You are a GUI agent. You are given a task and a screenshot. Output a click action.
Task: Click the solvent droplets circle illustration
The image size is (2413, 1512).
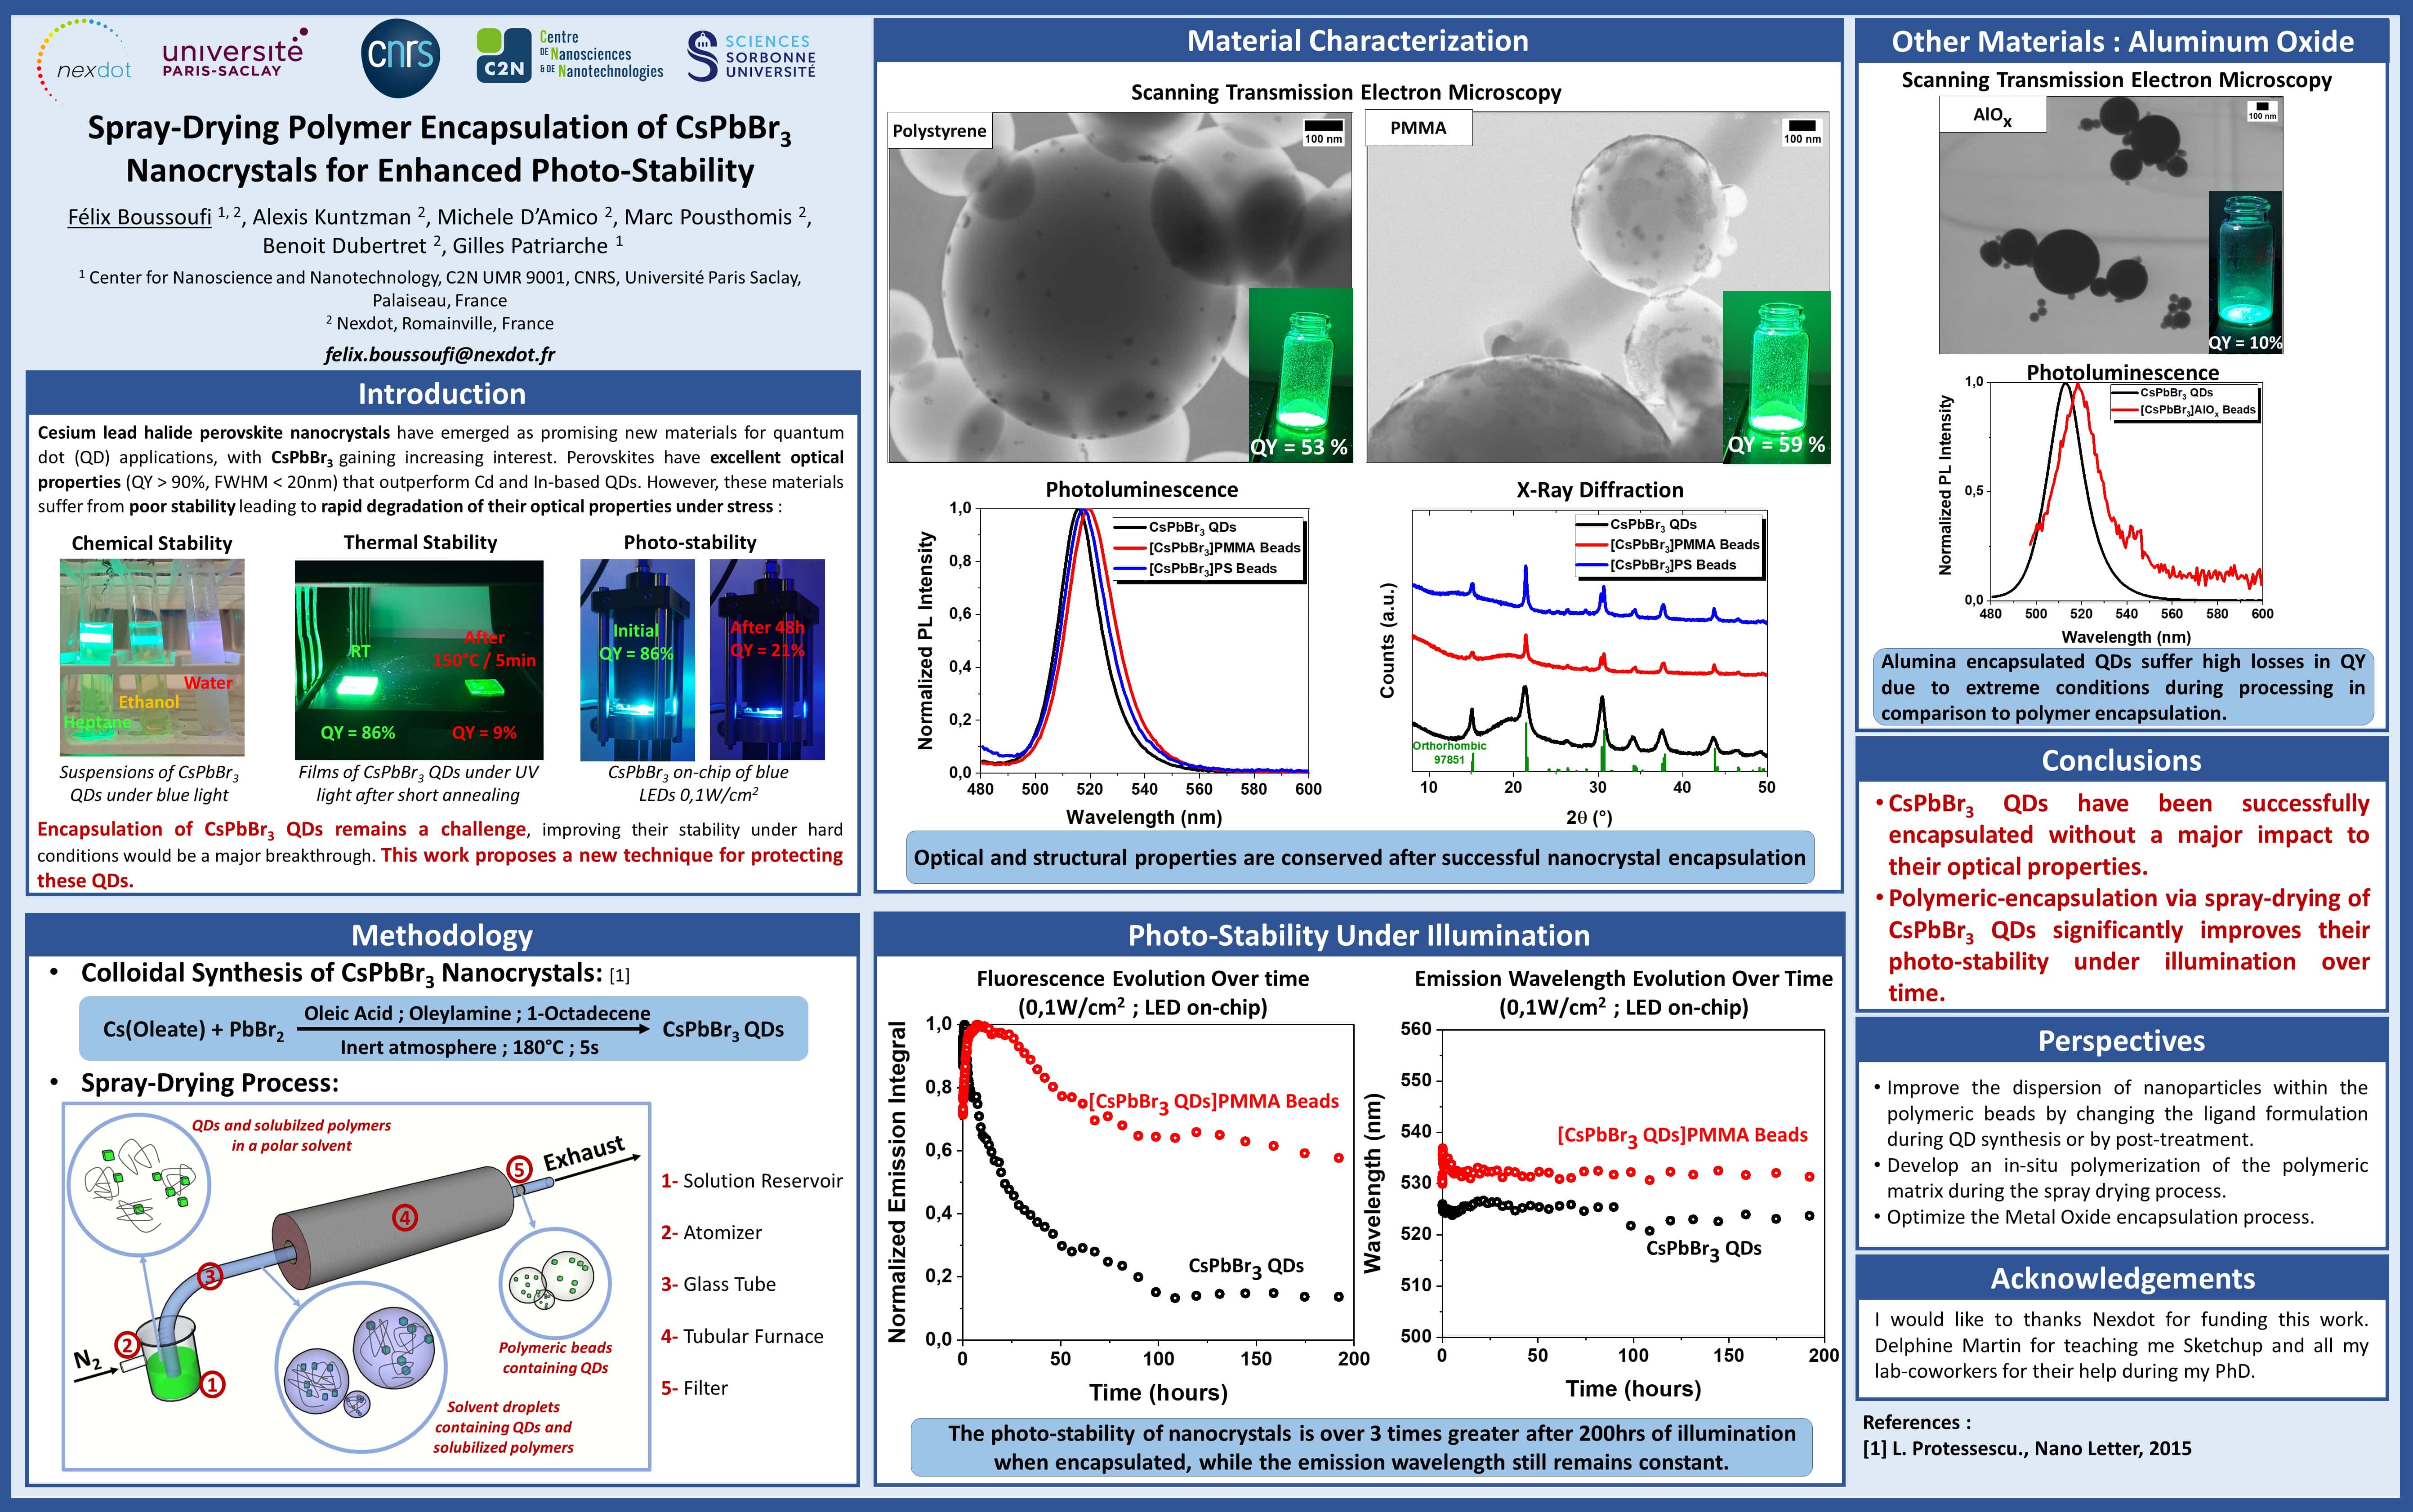click(361, 1367)
